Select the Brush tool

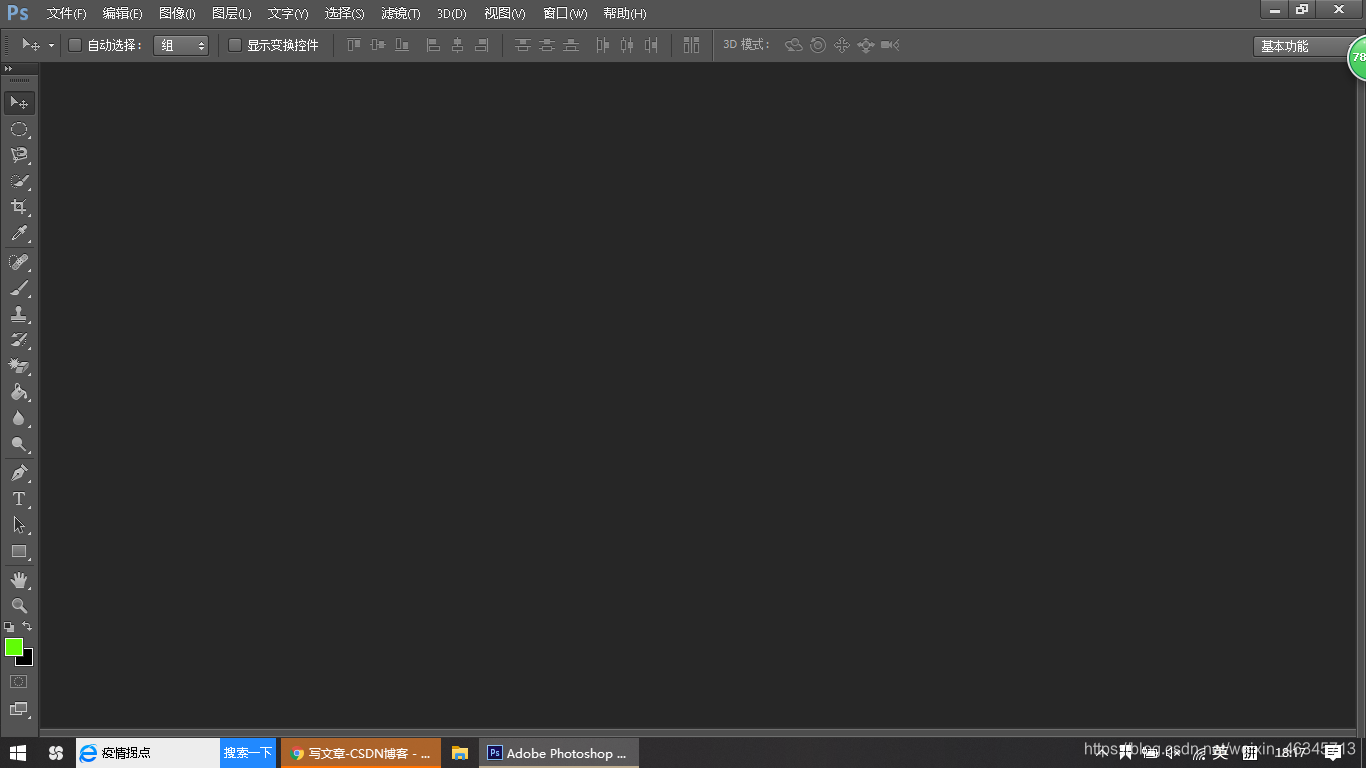click(19, 288)
